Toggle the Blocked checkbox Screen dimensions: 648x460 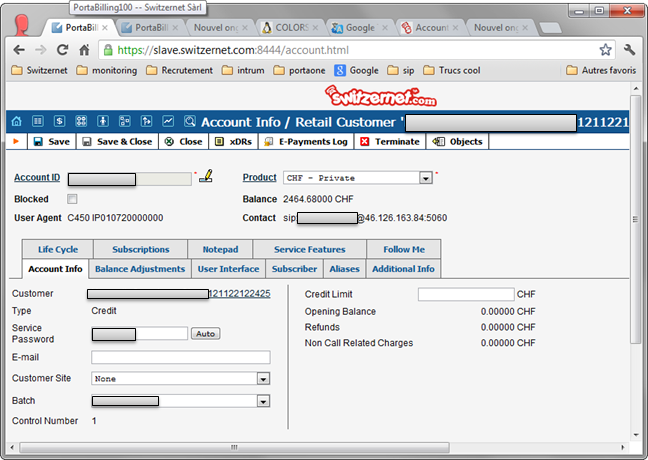[72, 199]
